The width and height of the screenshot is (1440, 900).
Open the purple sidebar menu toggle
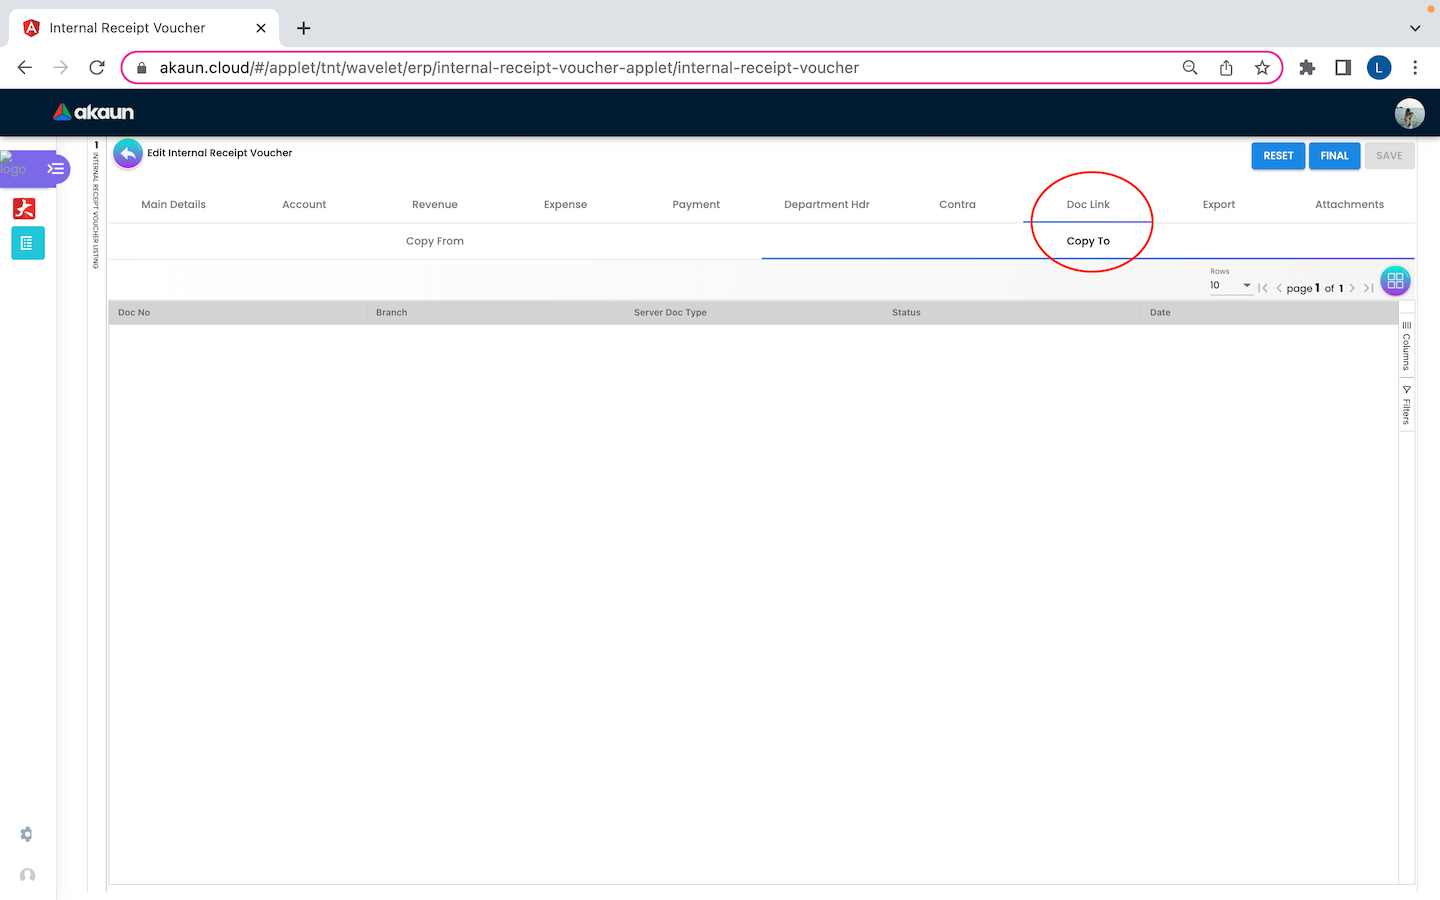pyautogui.click(x=56, y=168)
